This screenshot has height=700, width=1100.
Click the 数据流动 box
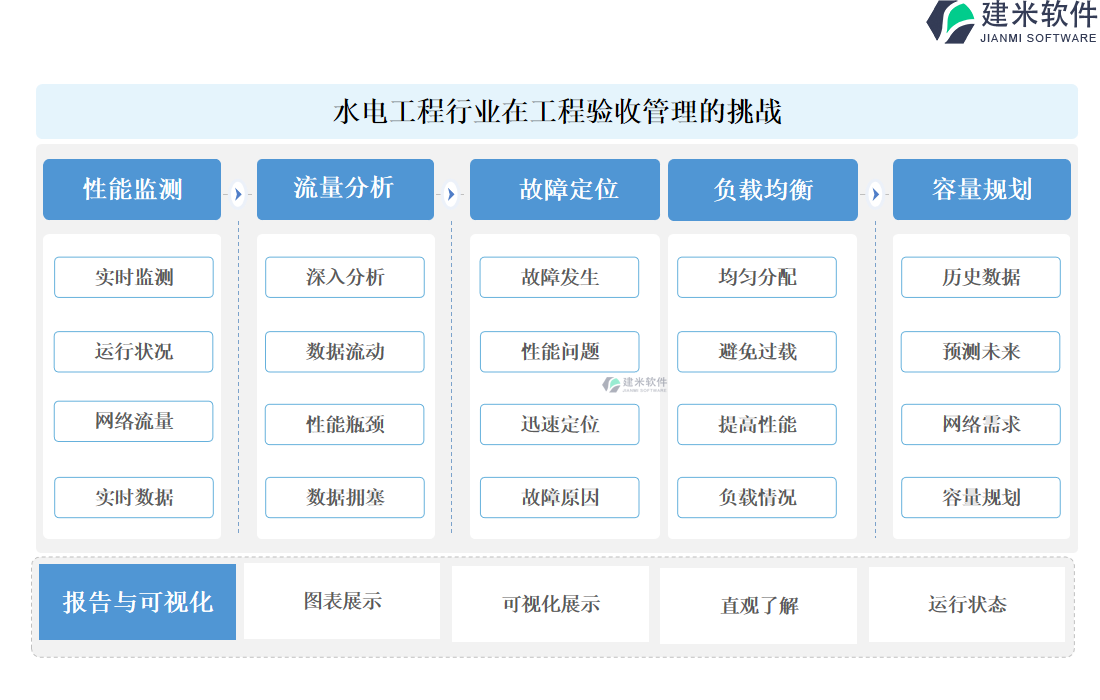point(345,351)
